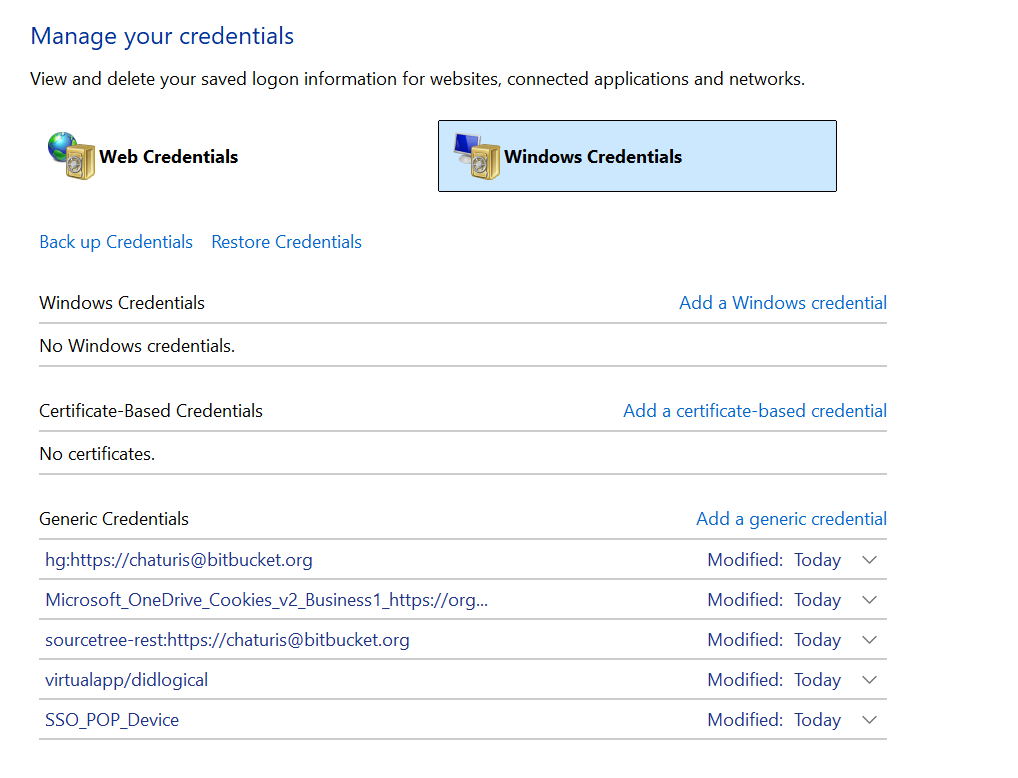The height and width of the screenshot is (778, 1018).
Task: Click sourcetree-rest:https://chaturis@bitbucket.org entry
Action: (227, 640)
